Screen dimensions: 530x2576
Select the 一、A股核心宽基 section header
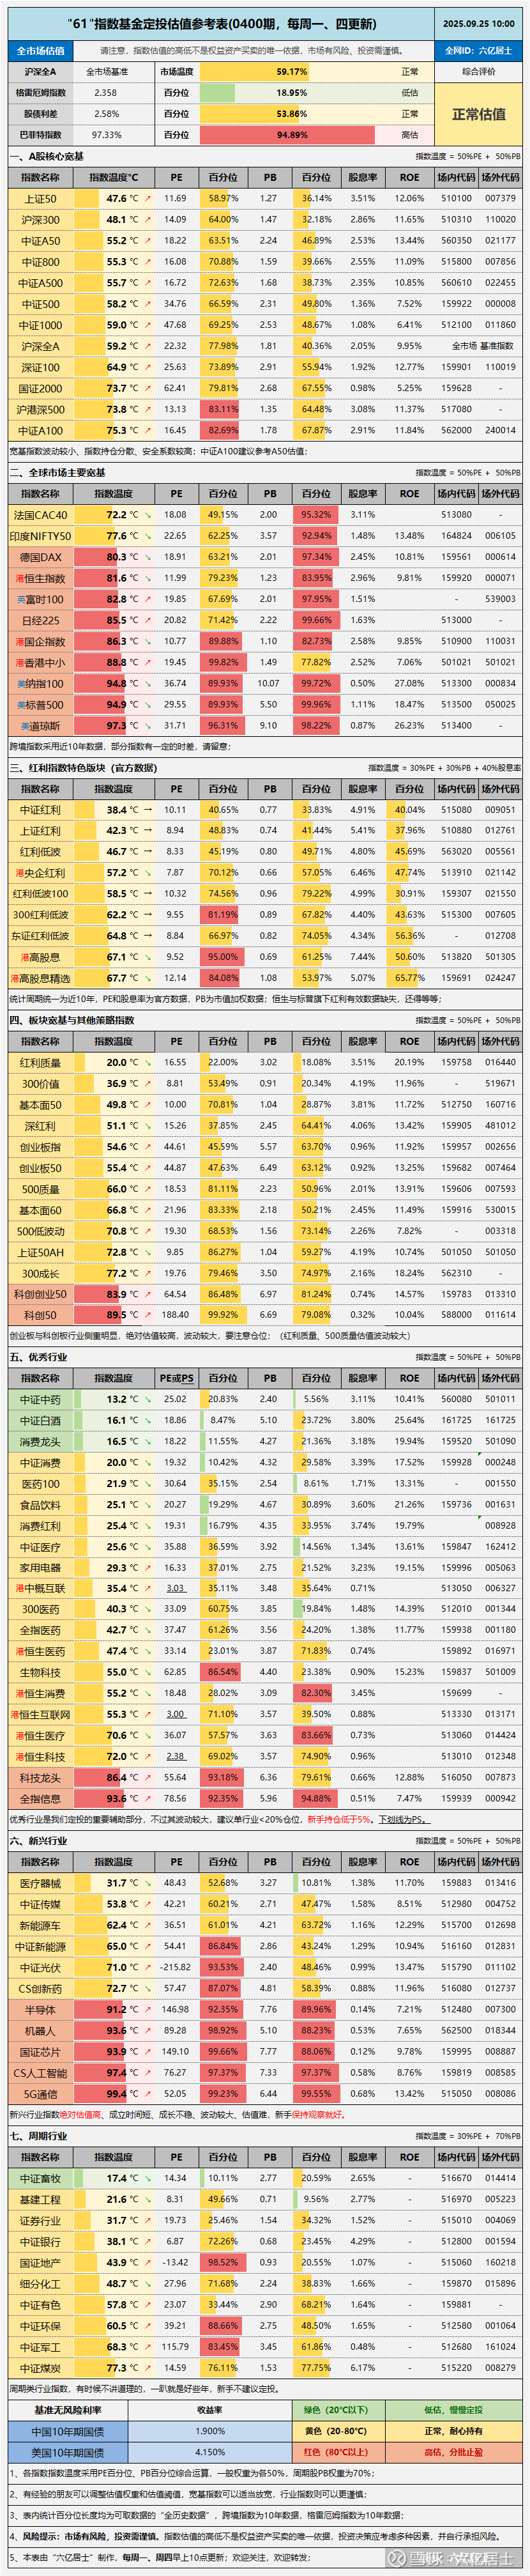(x=47, y=157)
